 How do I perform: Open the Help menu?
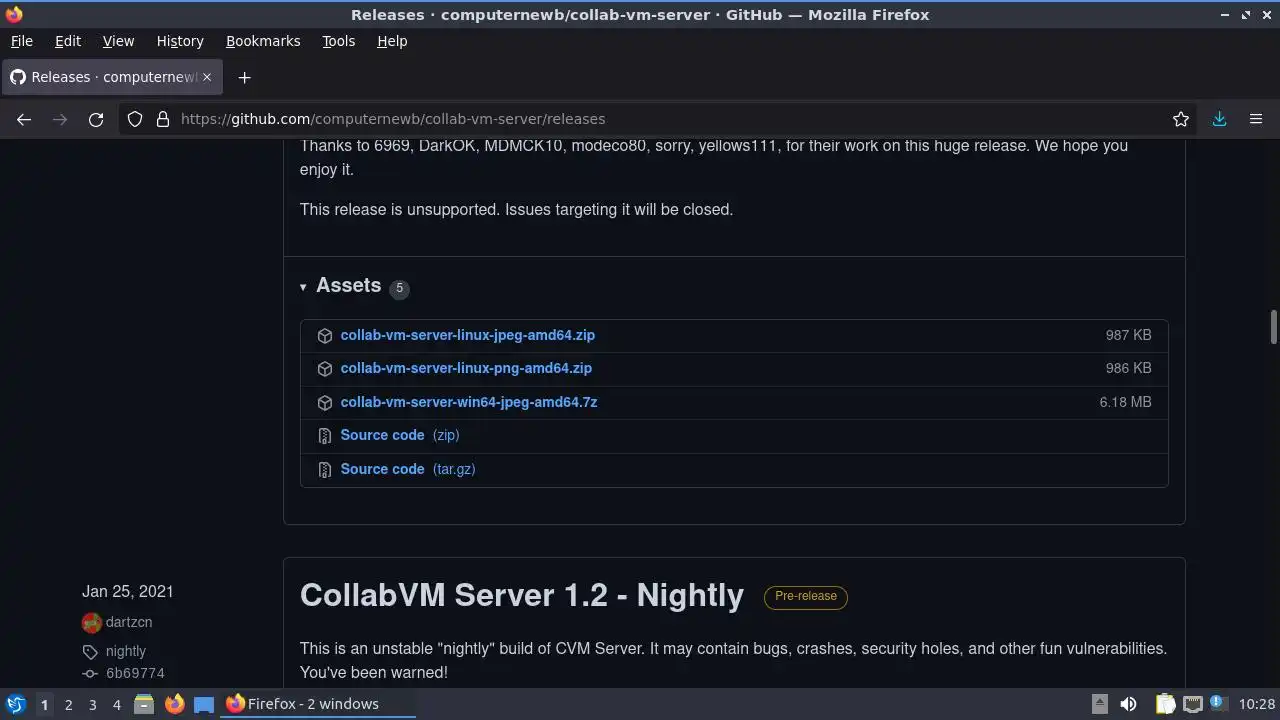(x=392, y=41)
